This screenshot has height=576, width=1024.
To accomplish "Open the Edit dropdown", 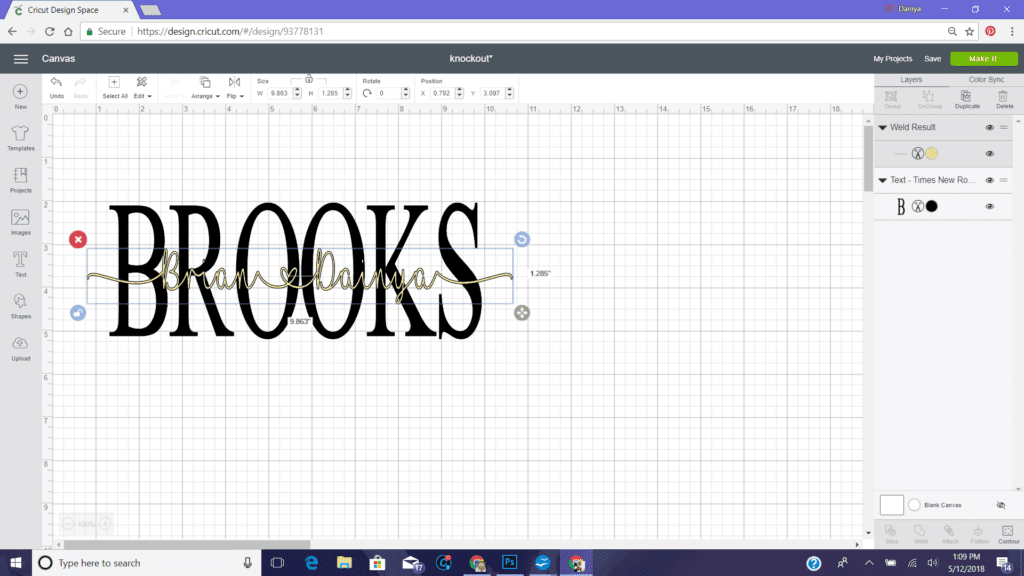I will coord(142,87).
